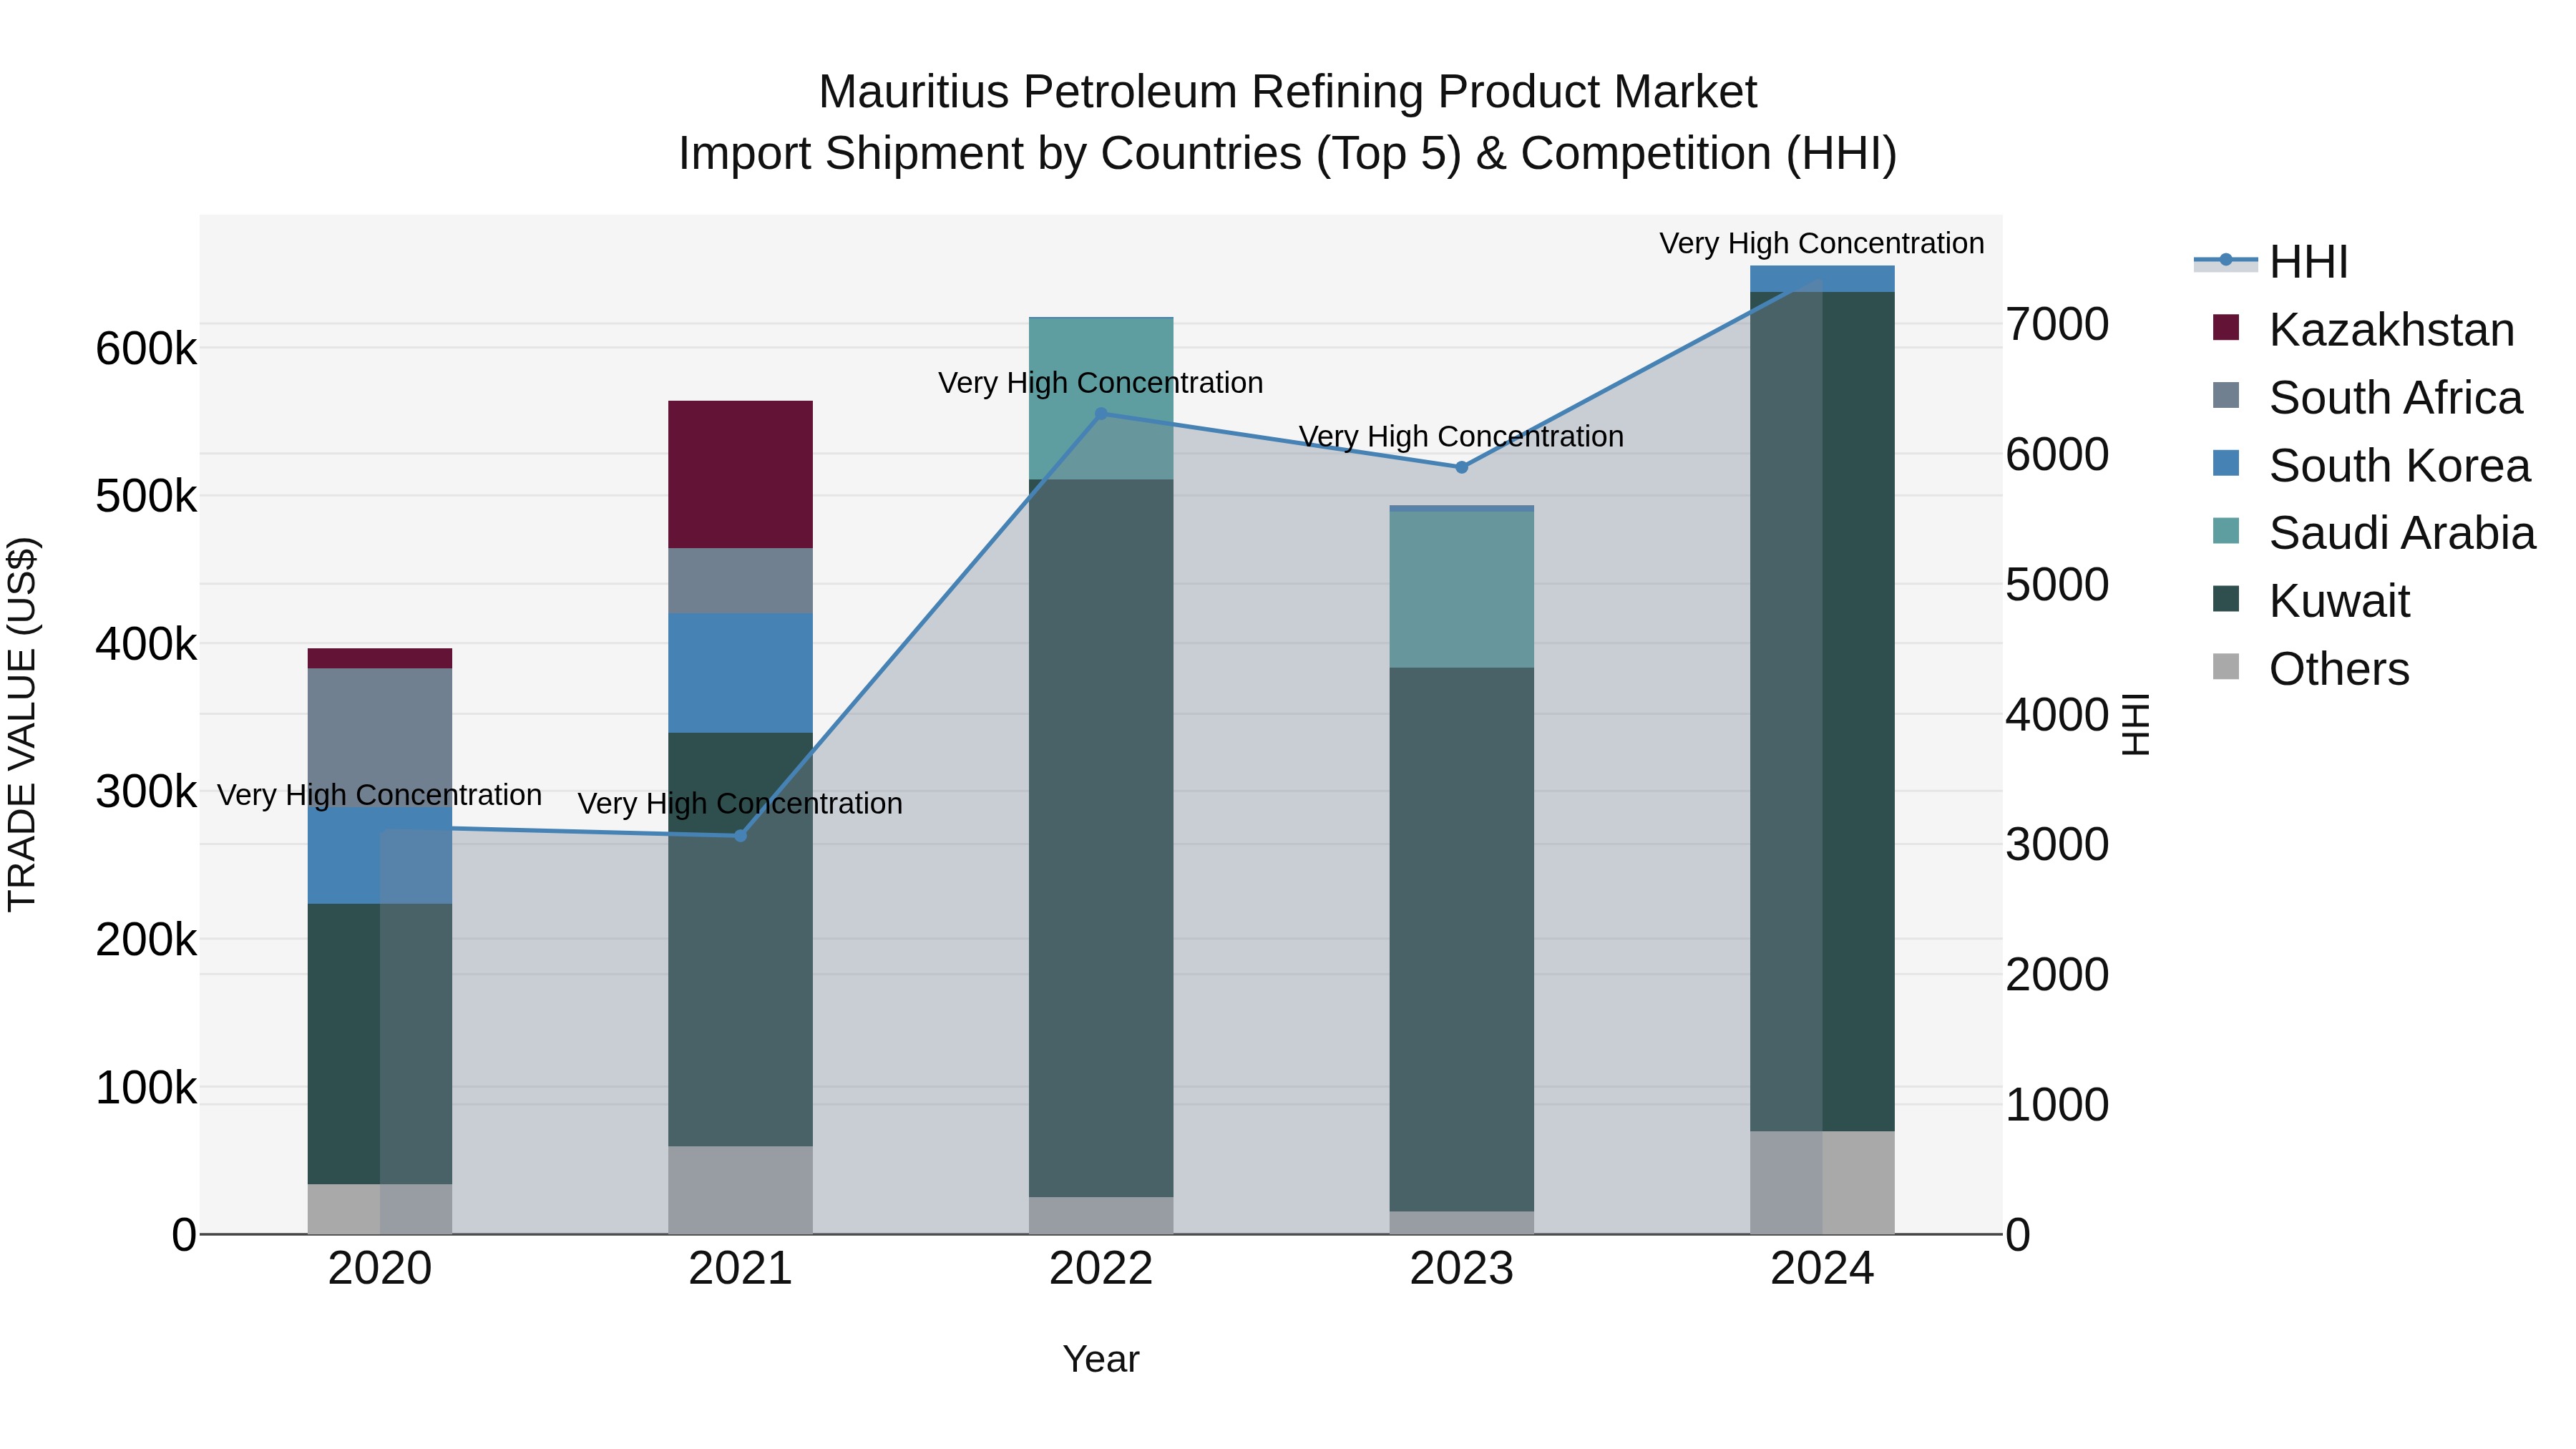Click the chart title text
2576x1449 pixels.
pos(1288,122)
